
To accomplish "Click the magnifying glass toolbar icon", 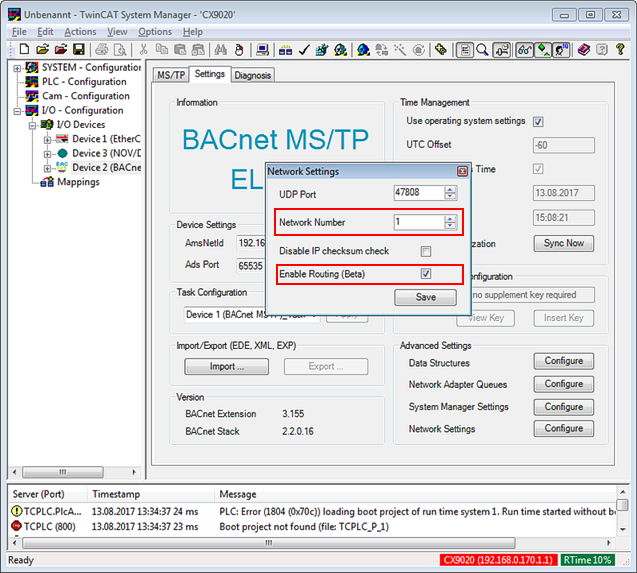I will point(482,50).
